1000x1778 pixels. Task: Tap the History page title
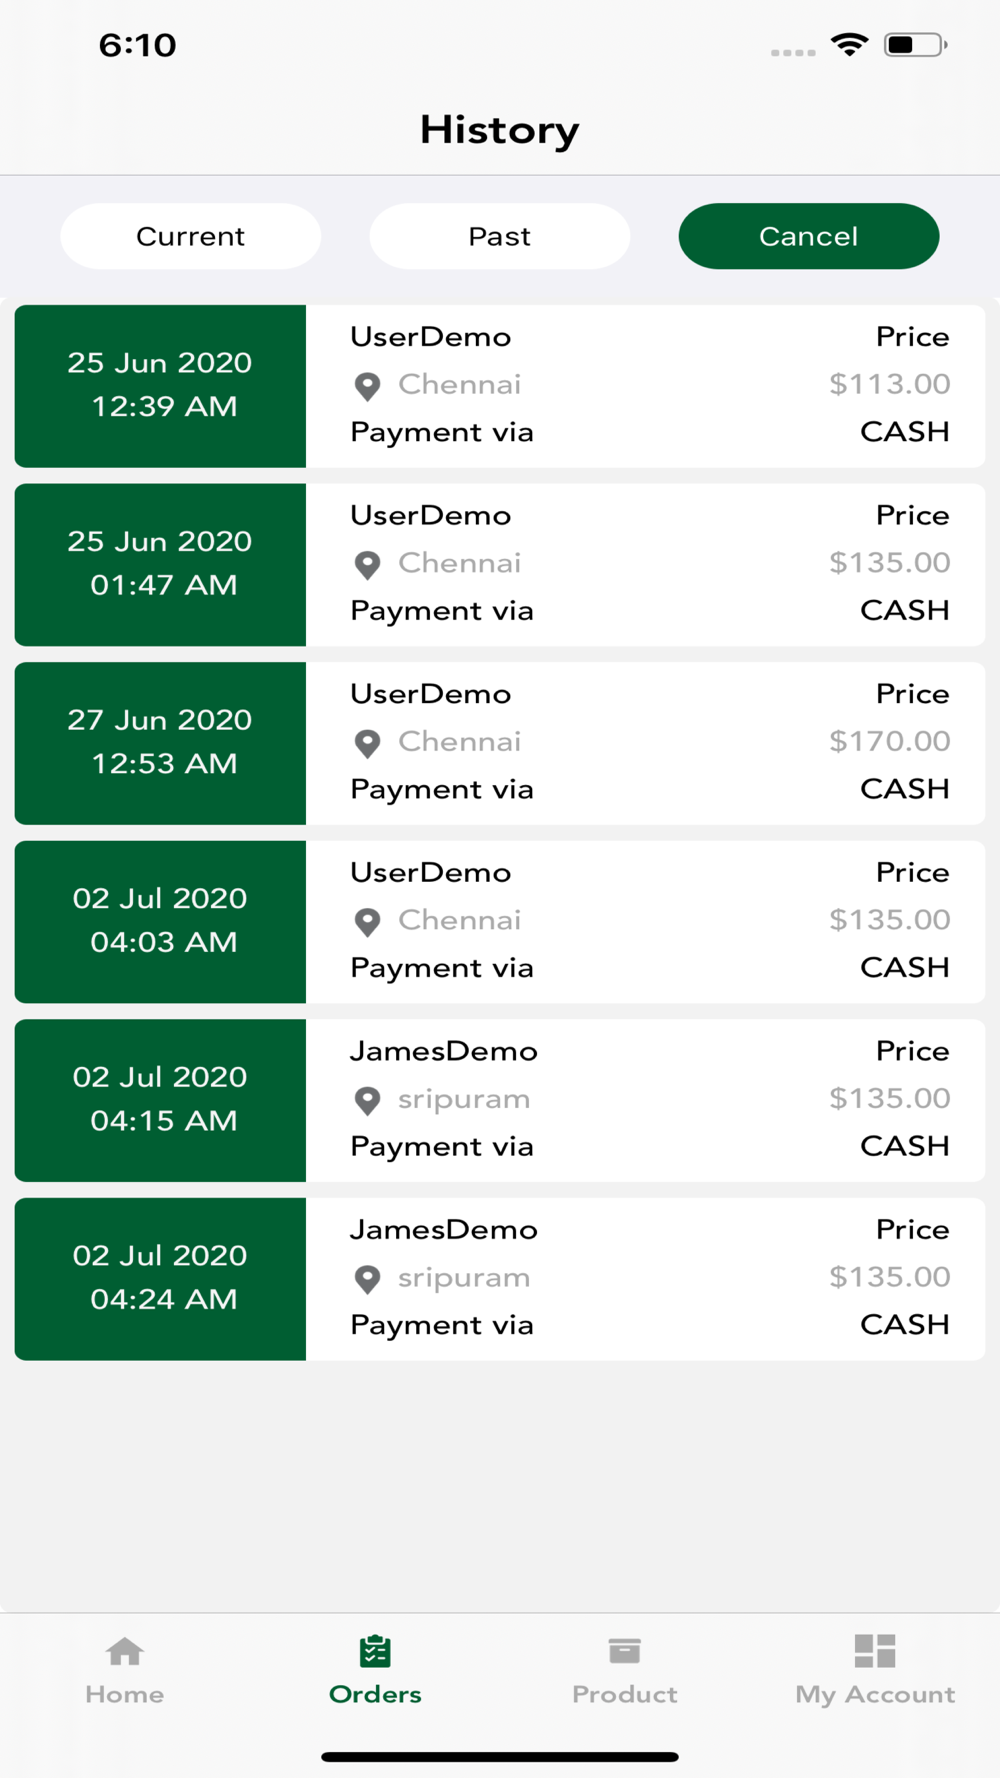[x=499, y=130]
